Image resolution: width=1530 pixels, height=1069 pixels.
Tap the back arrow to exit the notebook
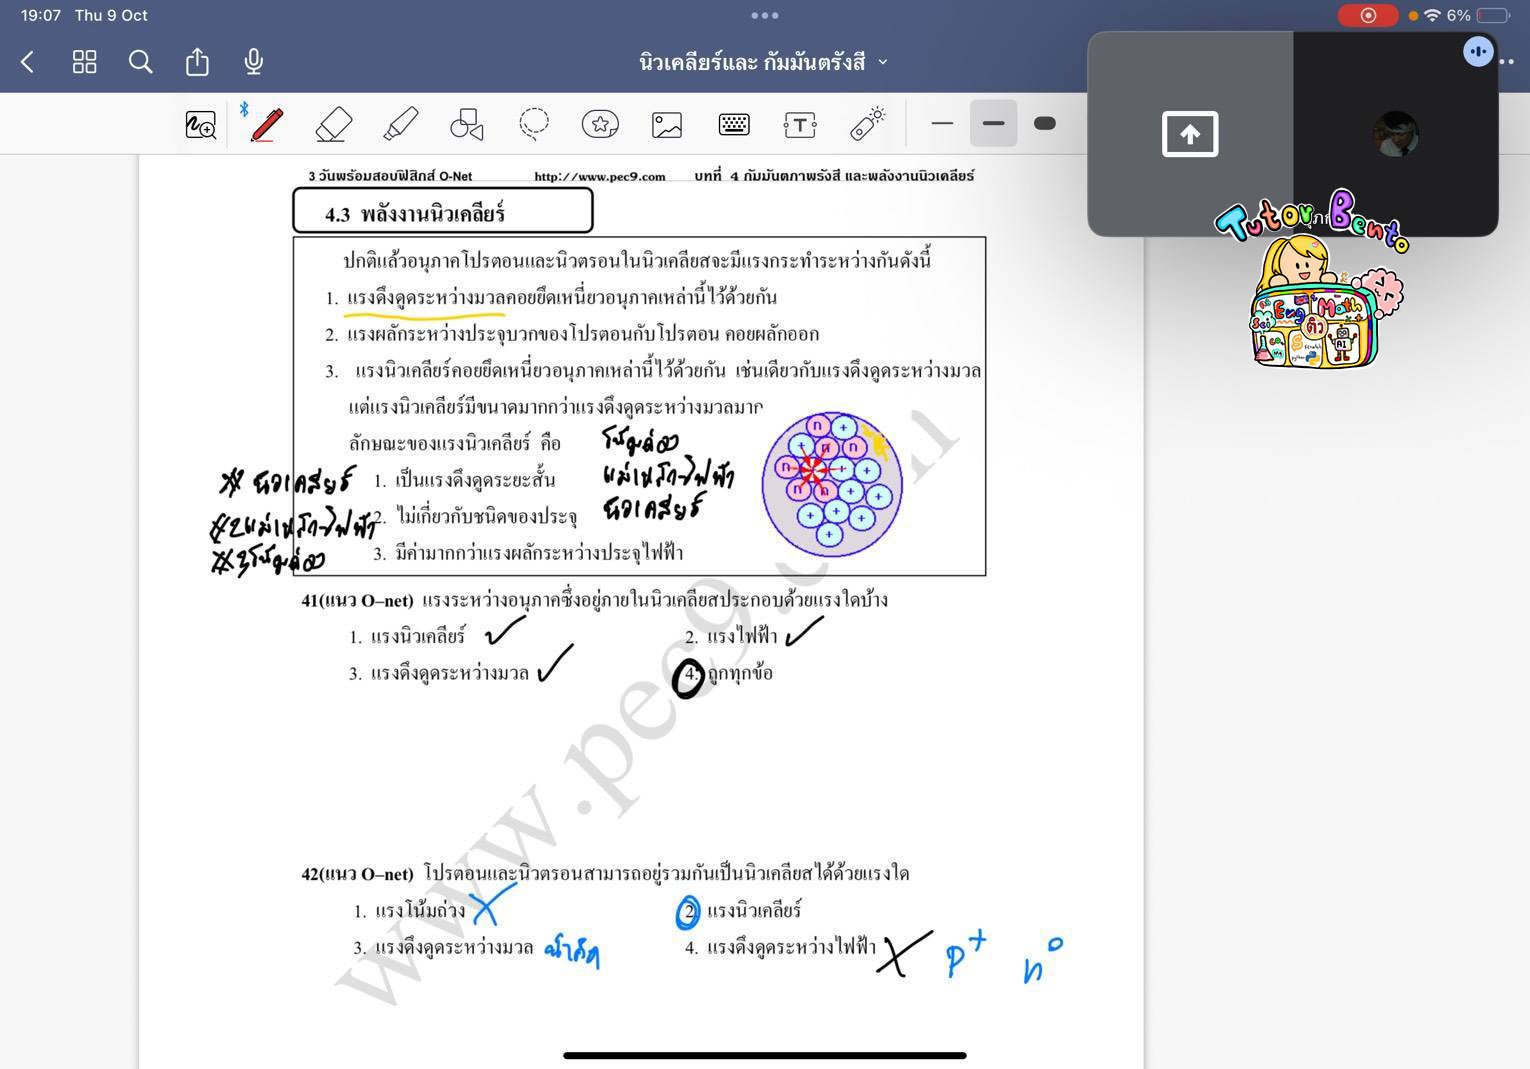[x=28, y=62]
